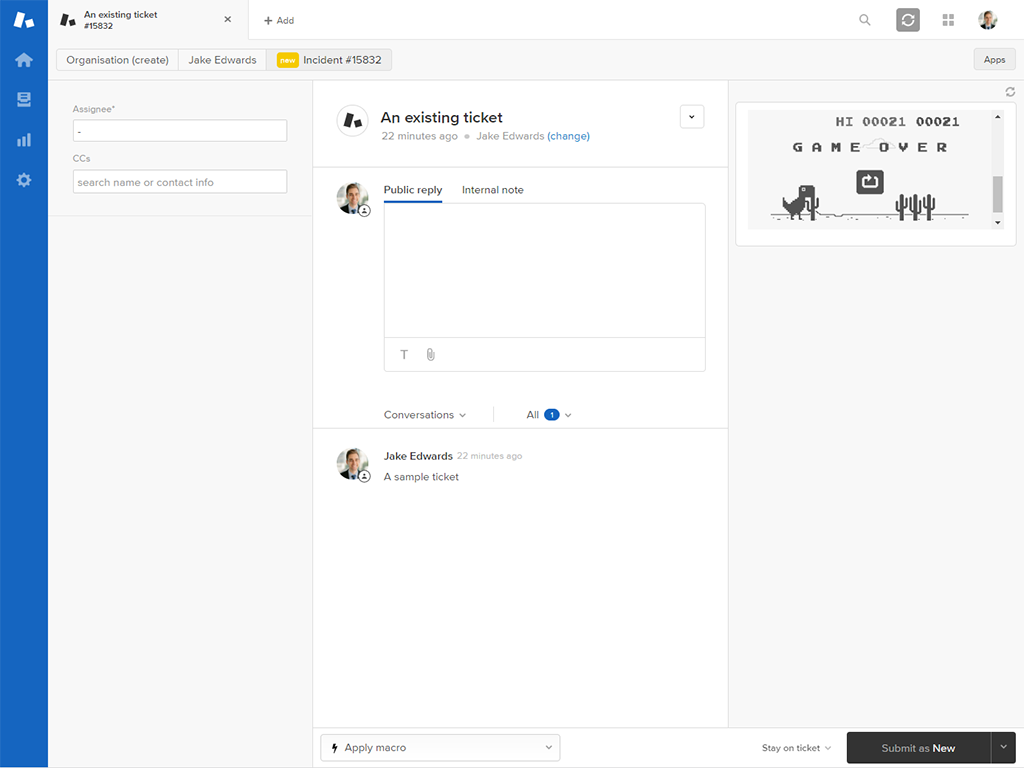Restart the dino game via the replay icon
This screenshot has height=768, width=1024.
(869, 181)
